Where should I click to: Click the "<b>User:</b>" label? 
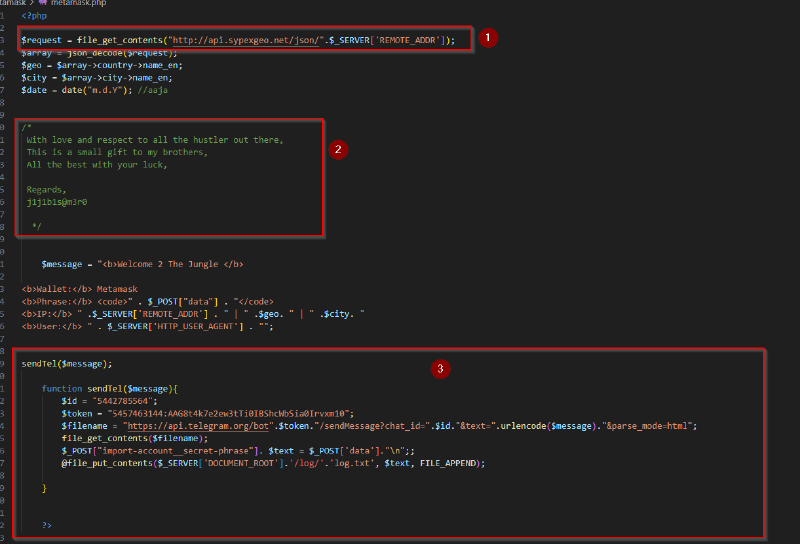52,327
